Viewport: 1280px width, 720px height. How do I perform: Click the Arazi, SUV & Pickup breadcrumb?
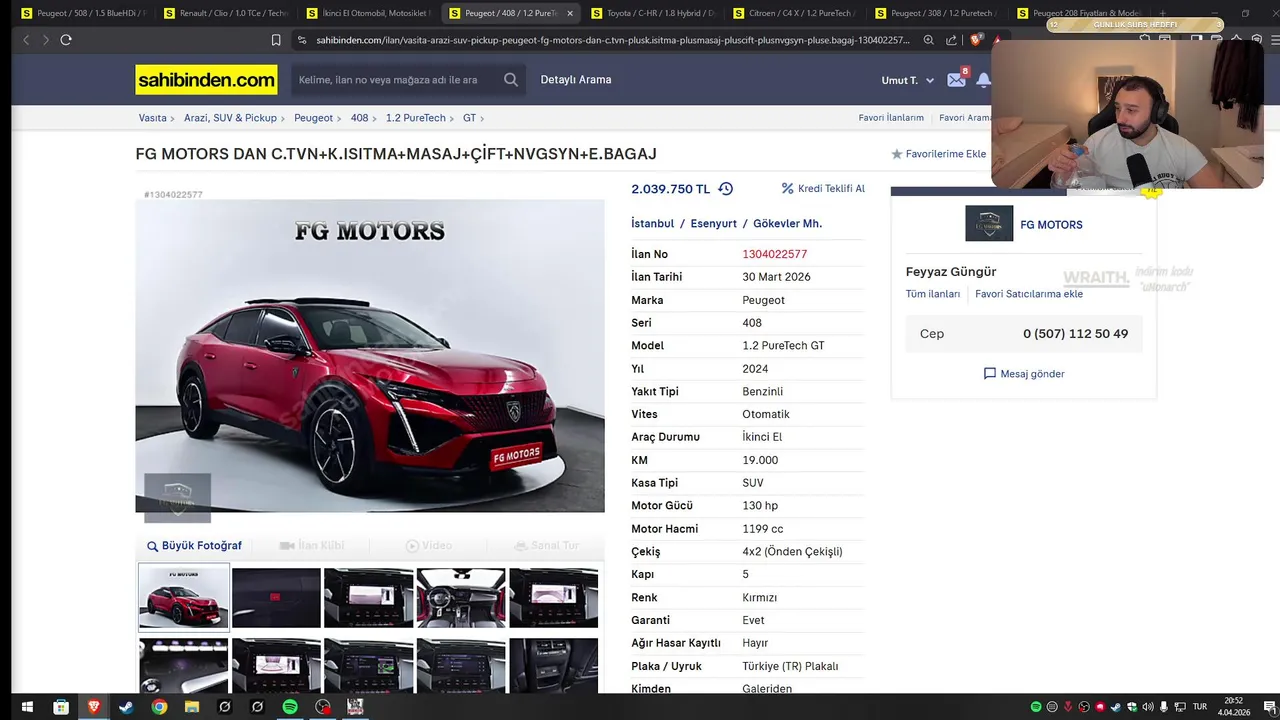point(230,118)
